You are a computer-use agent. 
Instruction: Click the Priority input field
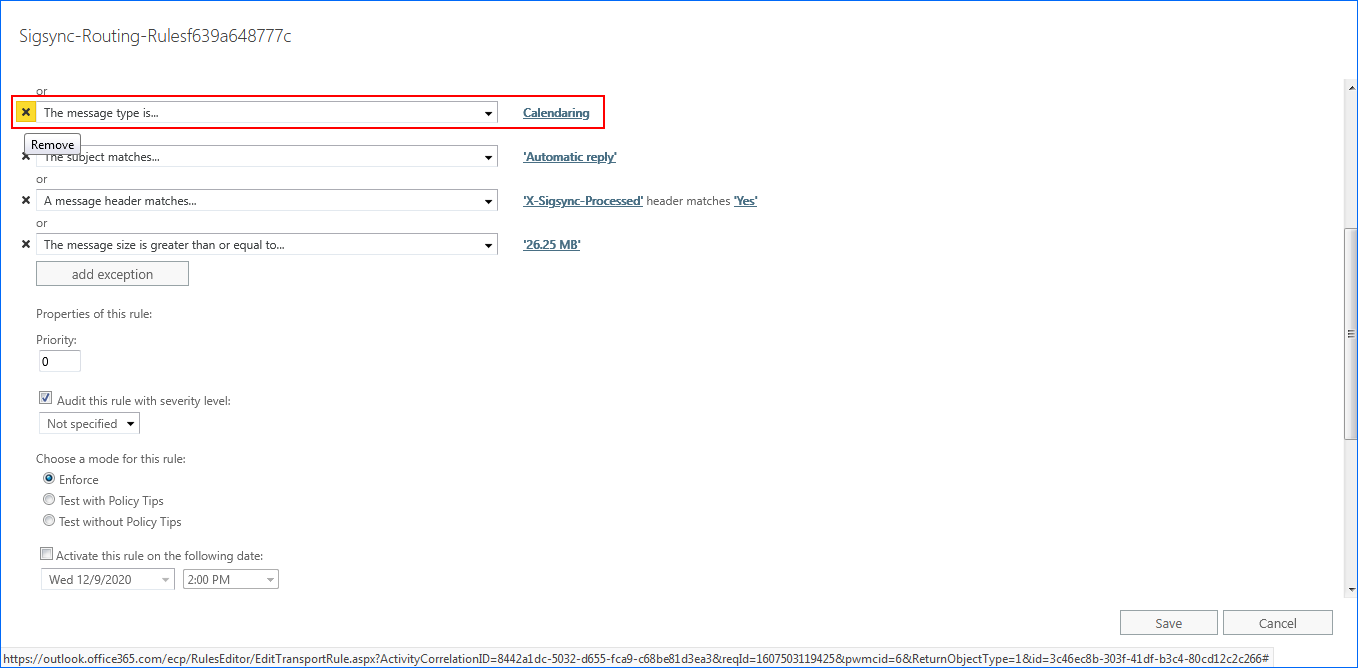(x=59, y=361)
